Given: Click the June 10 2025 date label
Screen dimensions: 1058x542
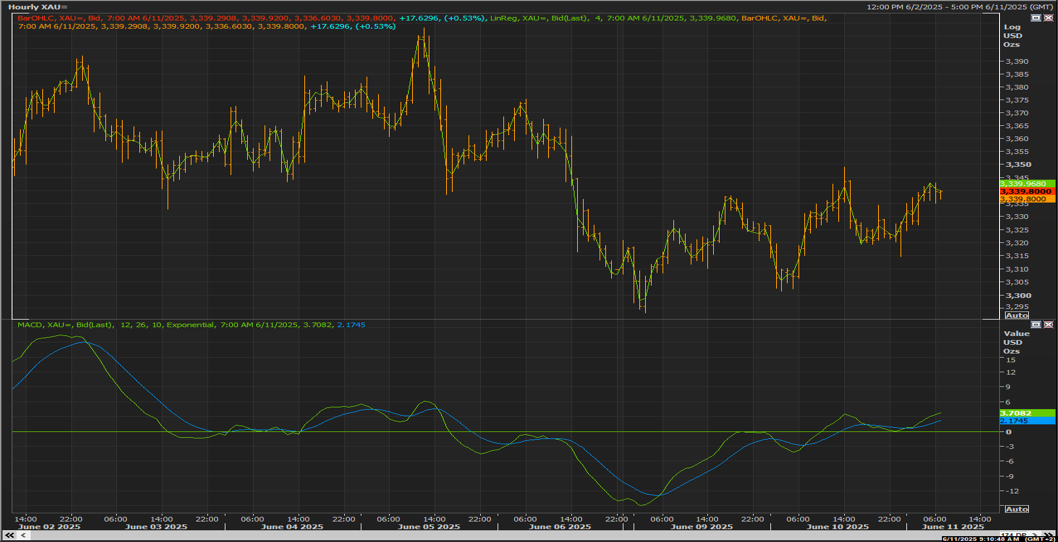Looking at the screenshot, I should coord(837,526).
